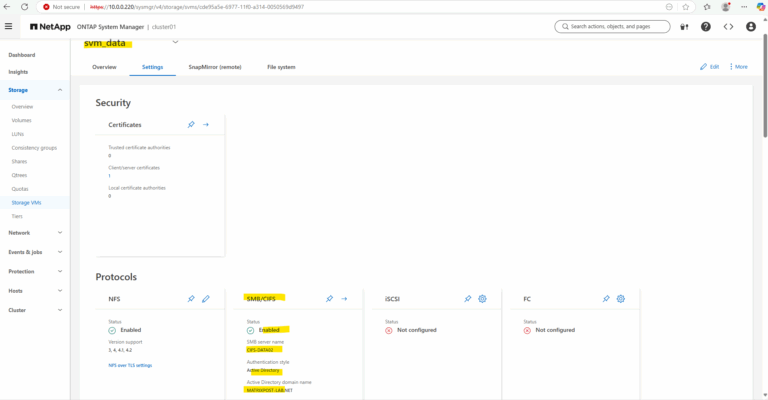Open the File system tab
The width and height of the screenshot is (768, 400).
coord(281,67)
